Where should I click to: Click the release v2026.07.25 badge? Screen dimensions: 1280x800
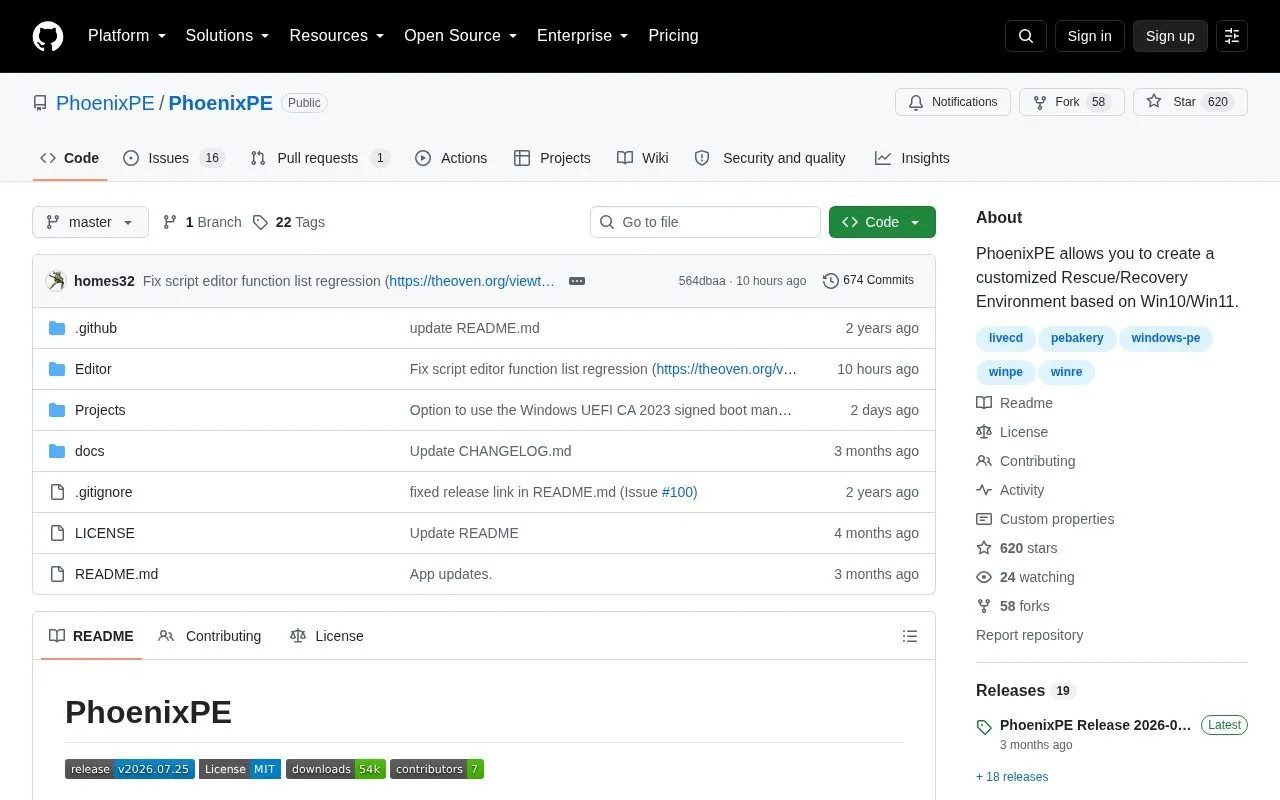coord(130,769)
